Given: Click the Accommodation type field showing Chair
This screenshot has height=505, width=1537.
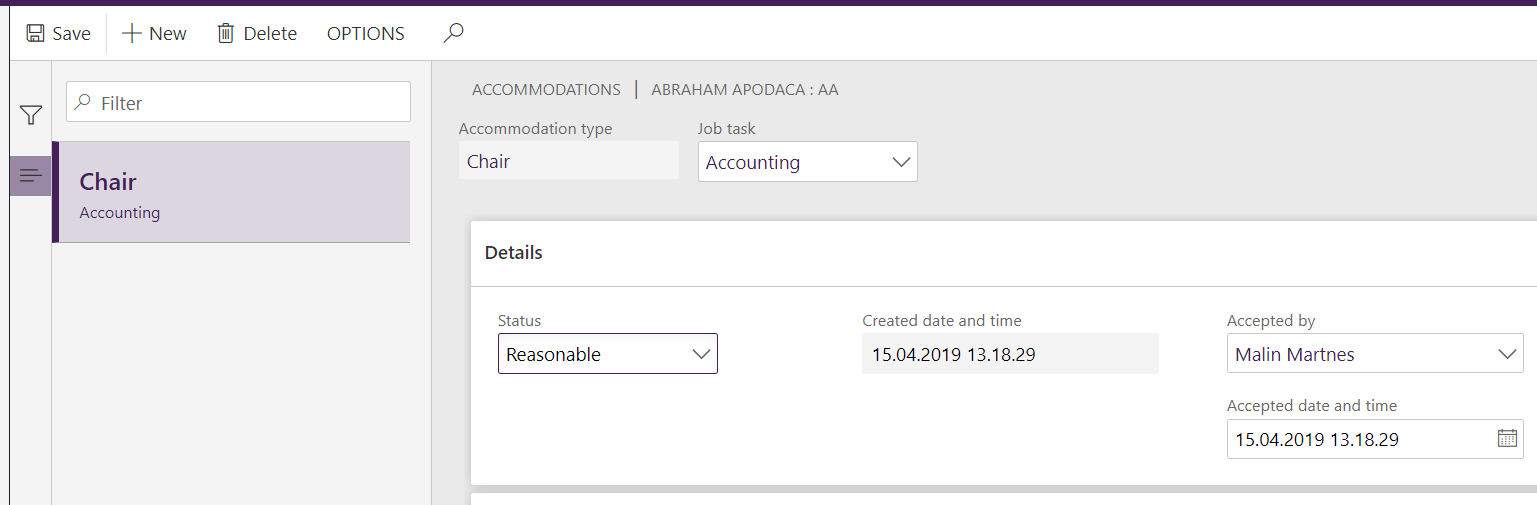Looking at the screenshot, I should tap(568, 162).
